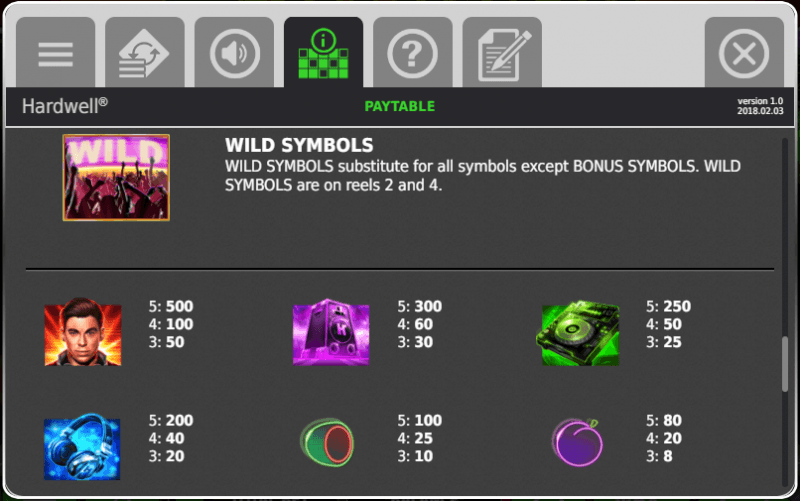Open the game rules document icon
Screen dimensions: 800x501
pyautogui.click(x=502, y=52)
